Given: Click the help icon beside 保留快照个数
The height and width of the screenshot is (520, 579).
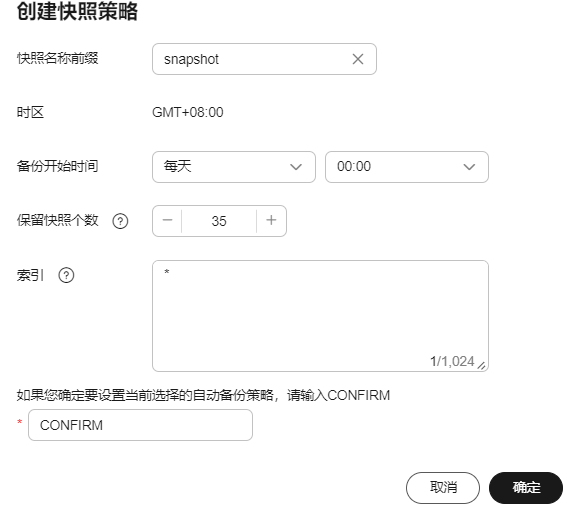Looking at the screenshot, I should coord(120,221).
